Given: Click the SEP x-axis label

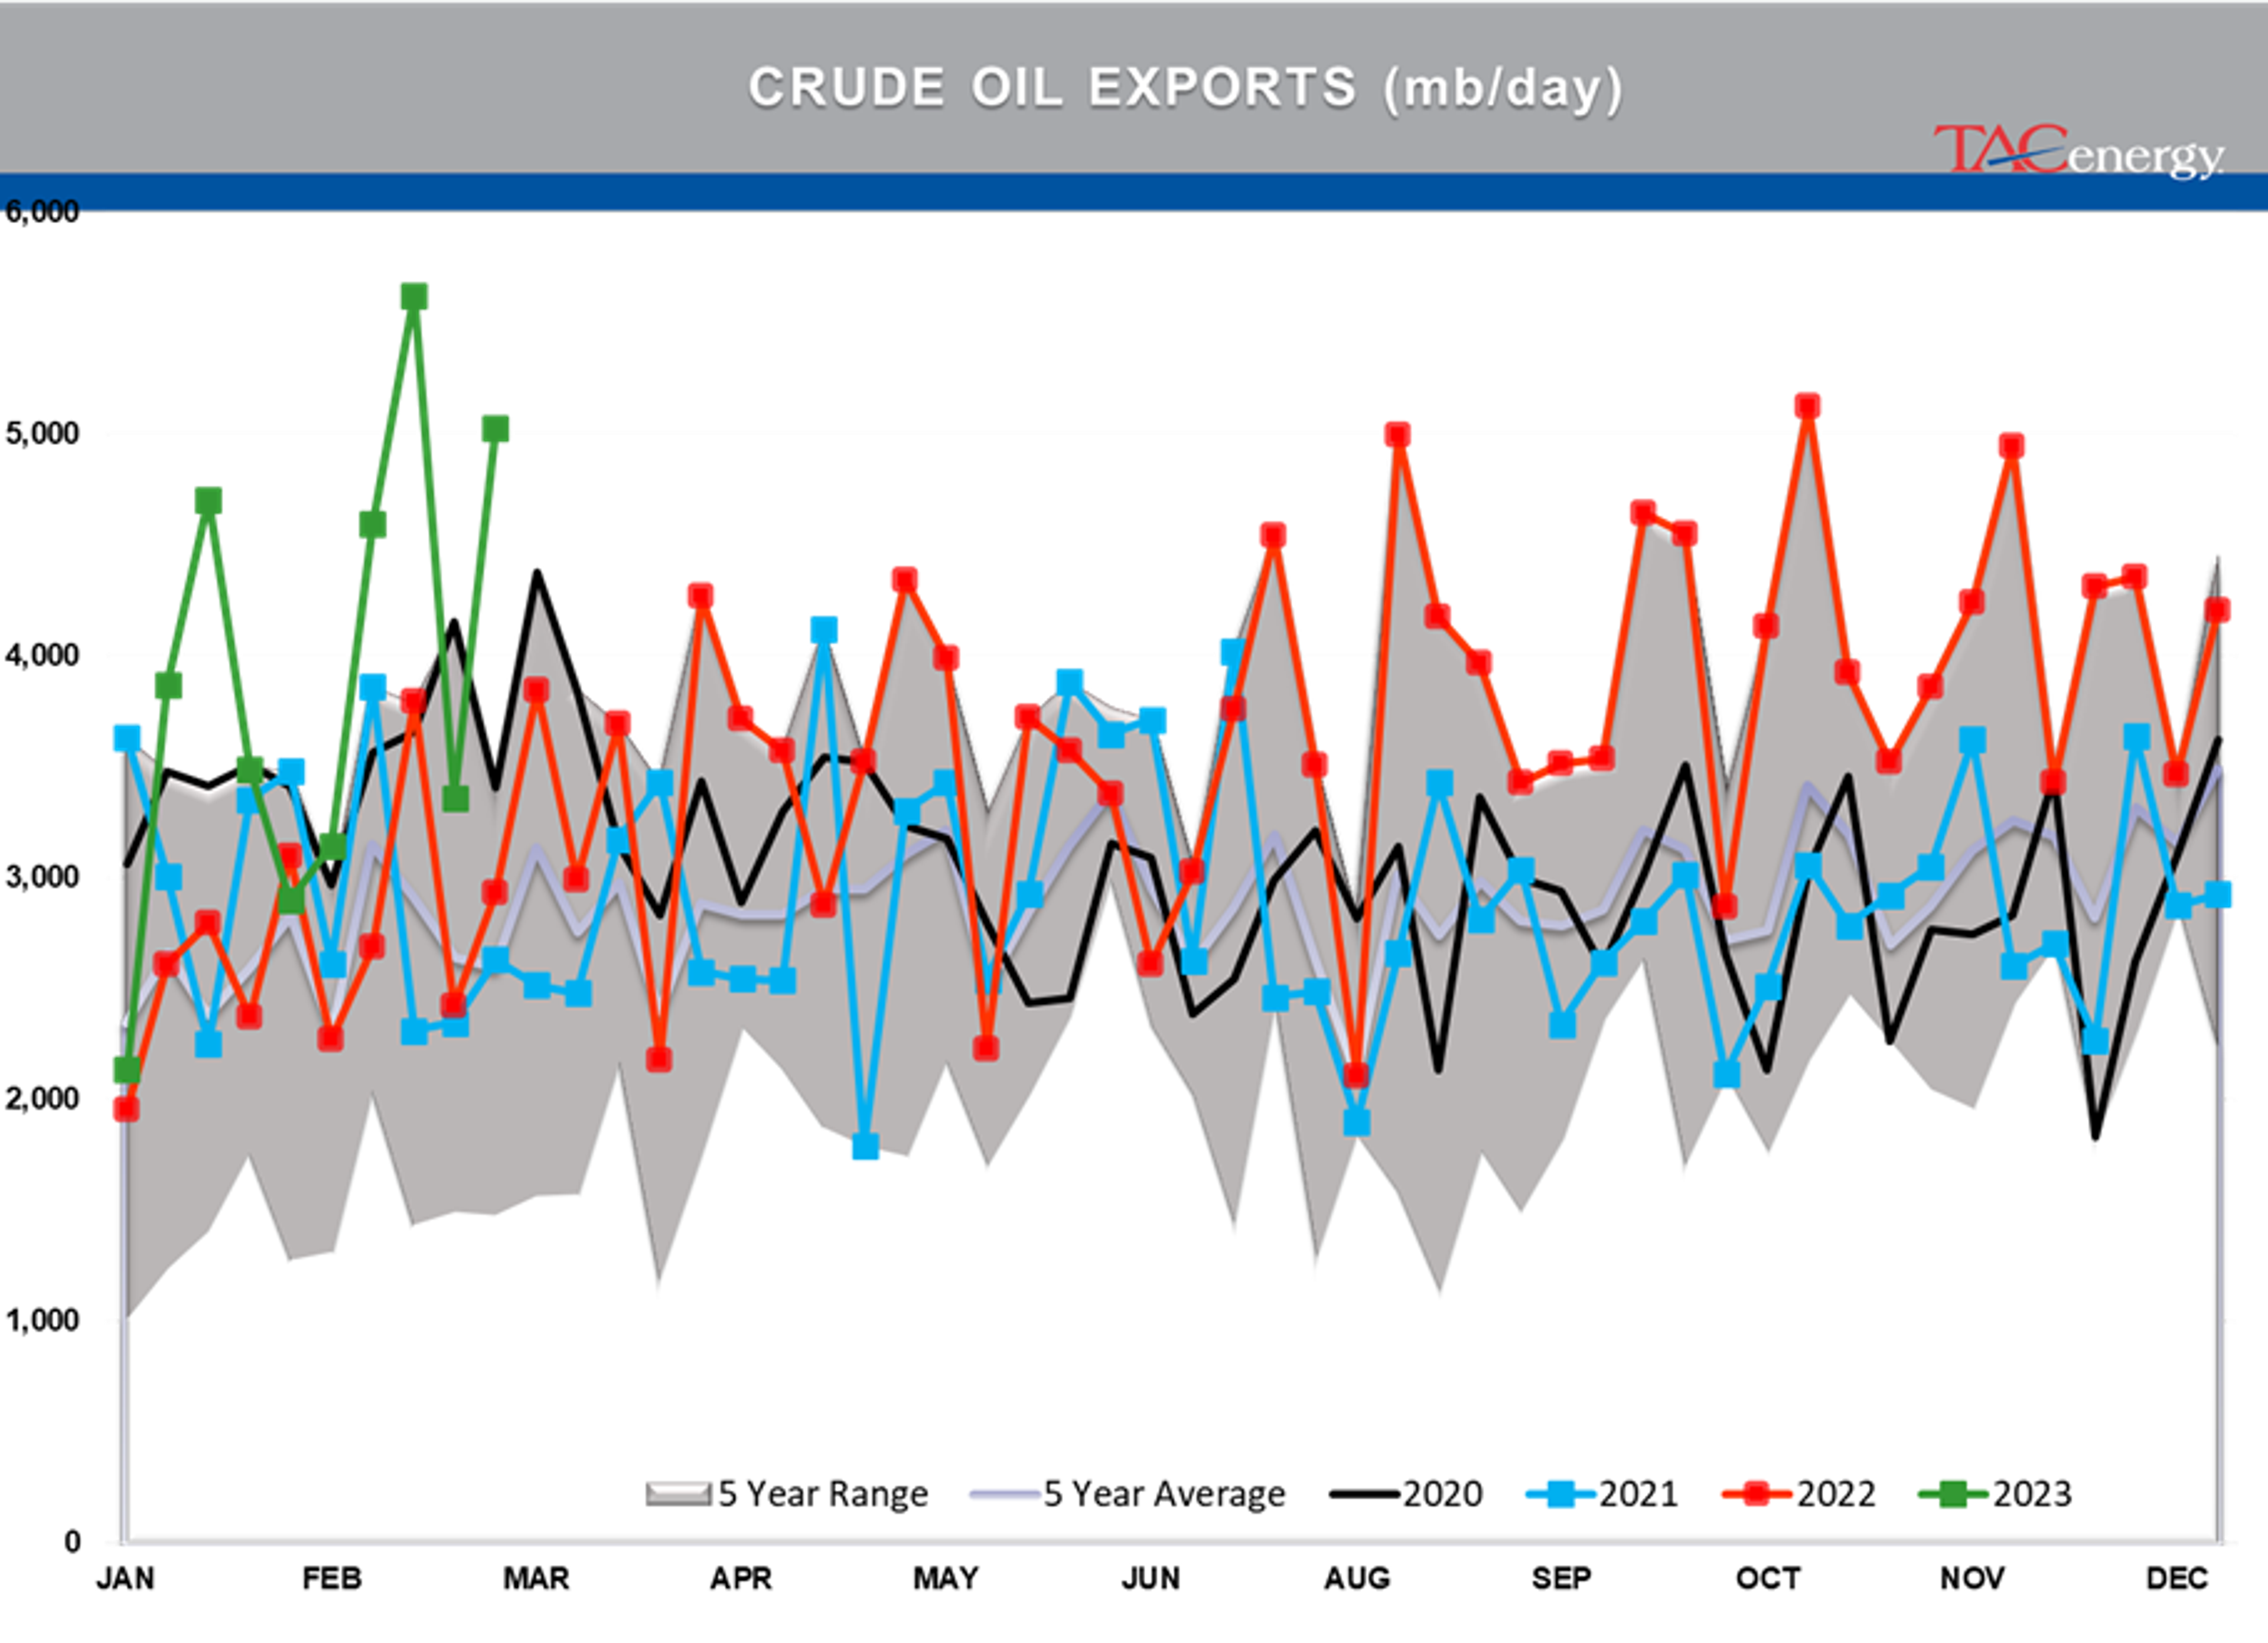Looking at the screenshot, I should pyautogui.click(x=1561, y=1578).
